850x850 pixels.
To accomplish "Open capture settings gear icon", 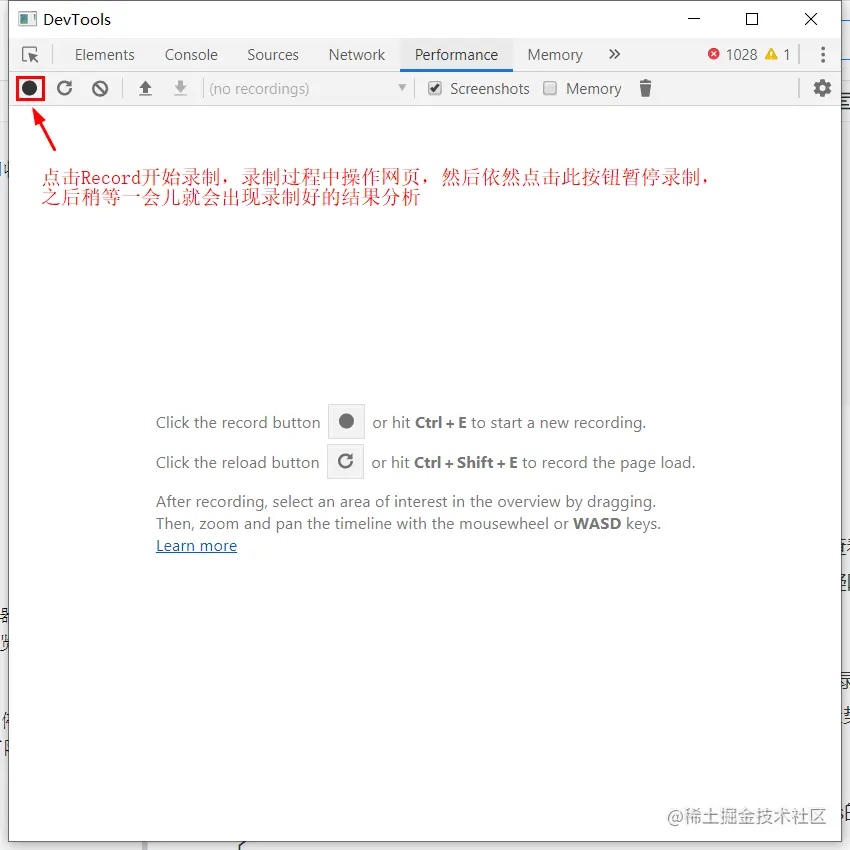I will click(x=822, y=88).
